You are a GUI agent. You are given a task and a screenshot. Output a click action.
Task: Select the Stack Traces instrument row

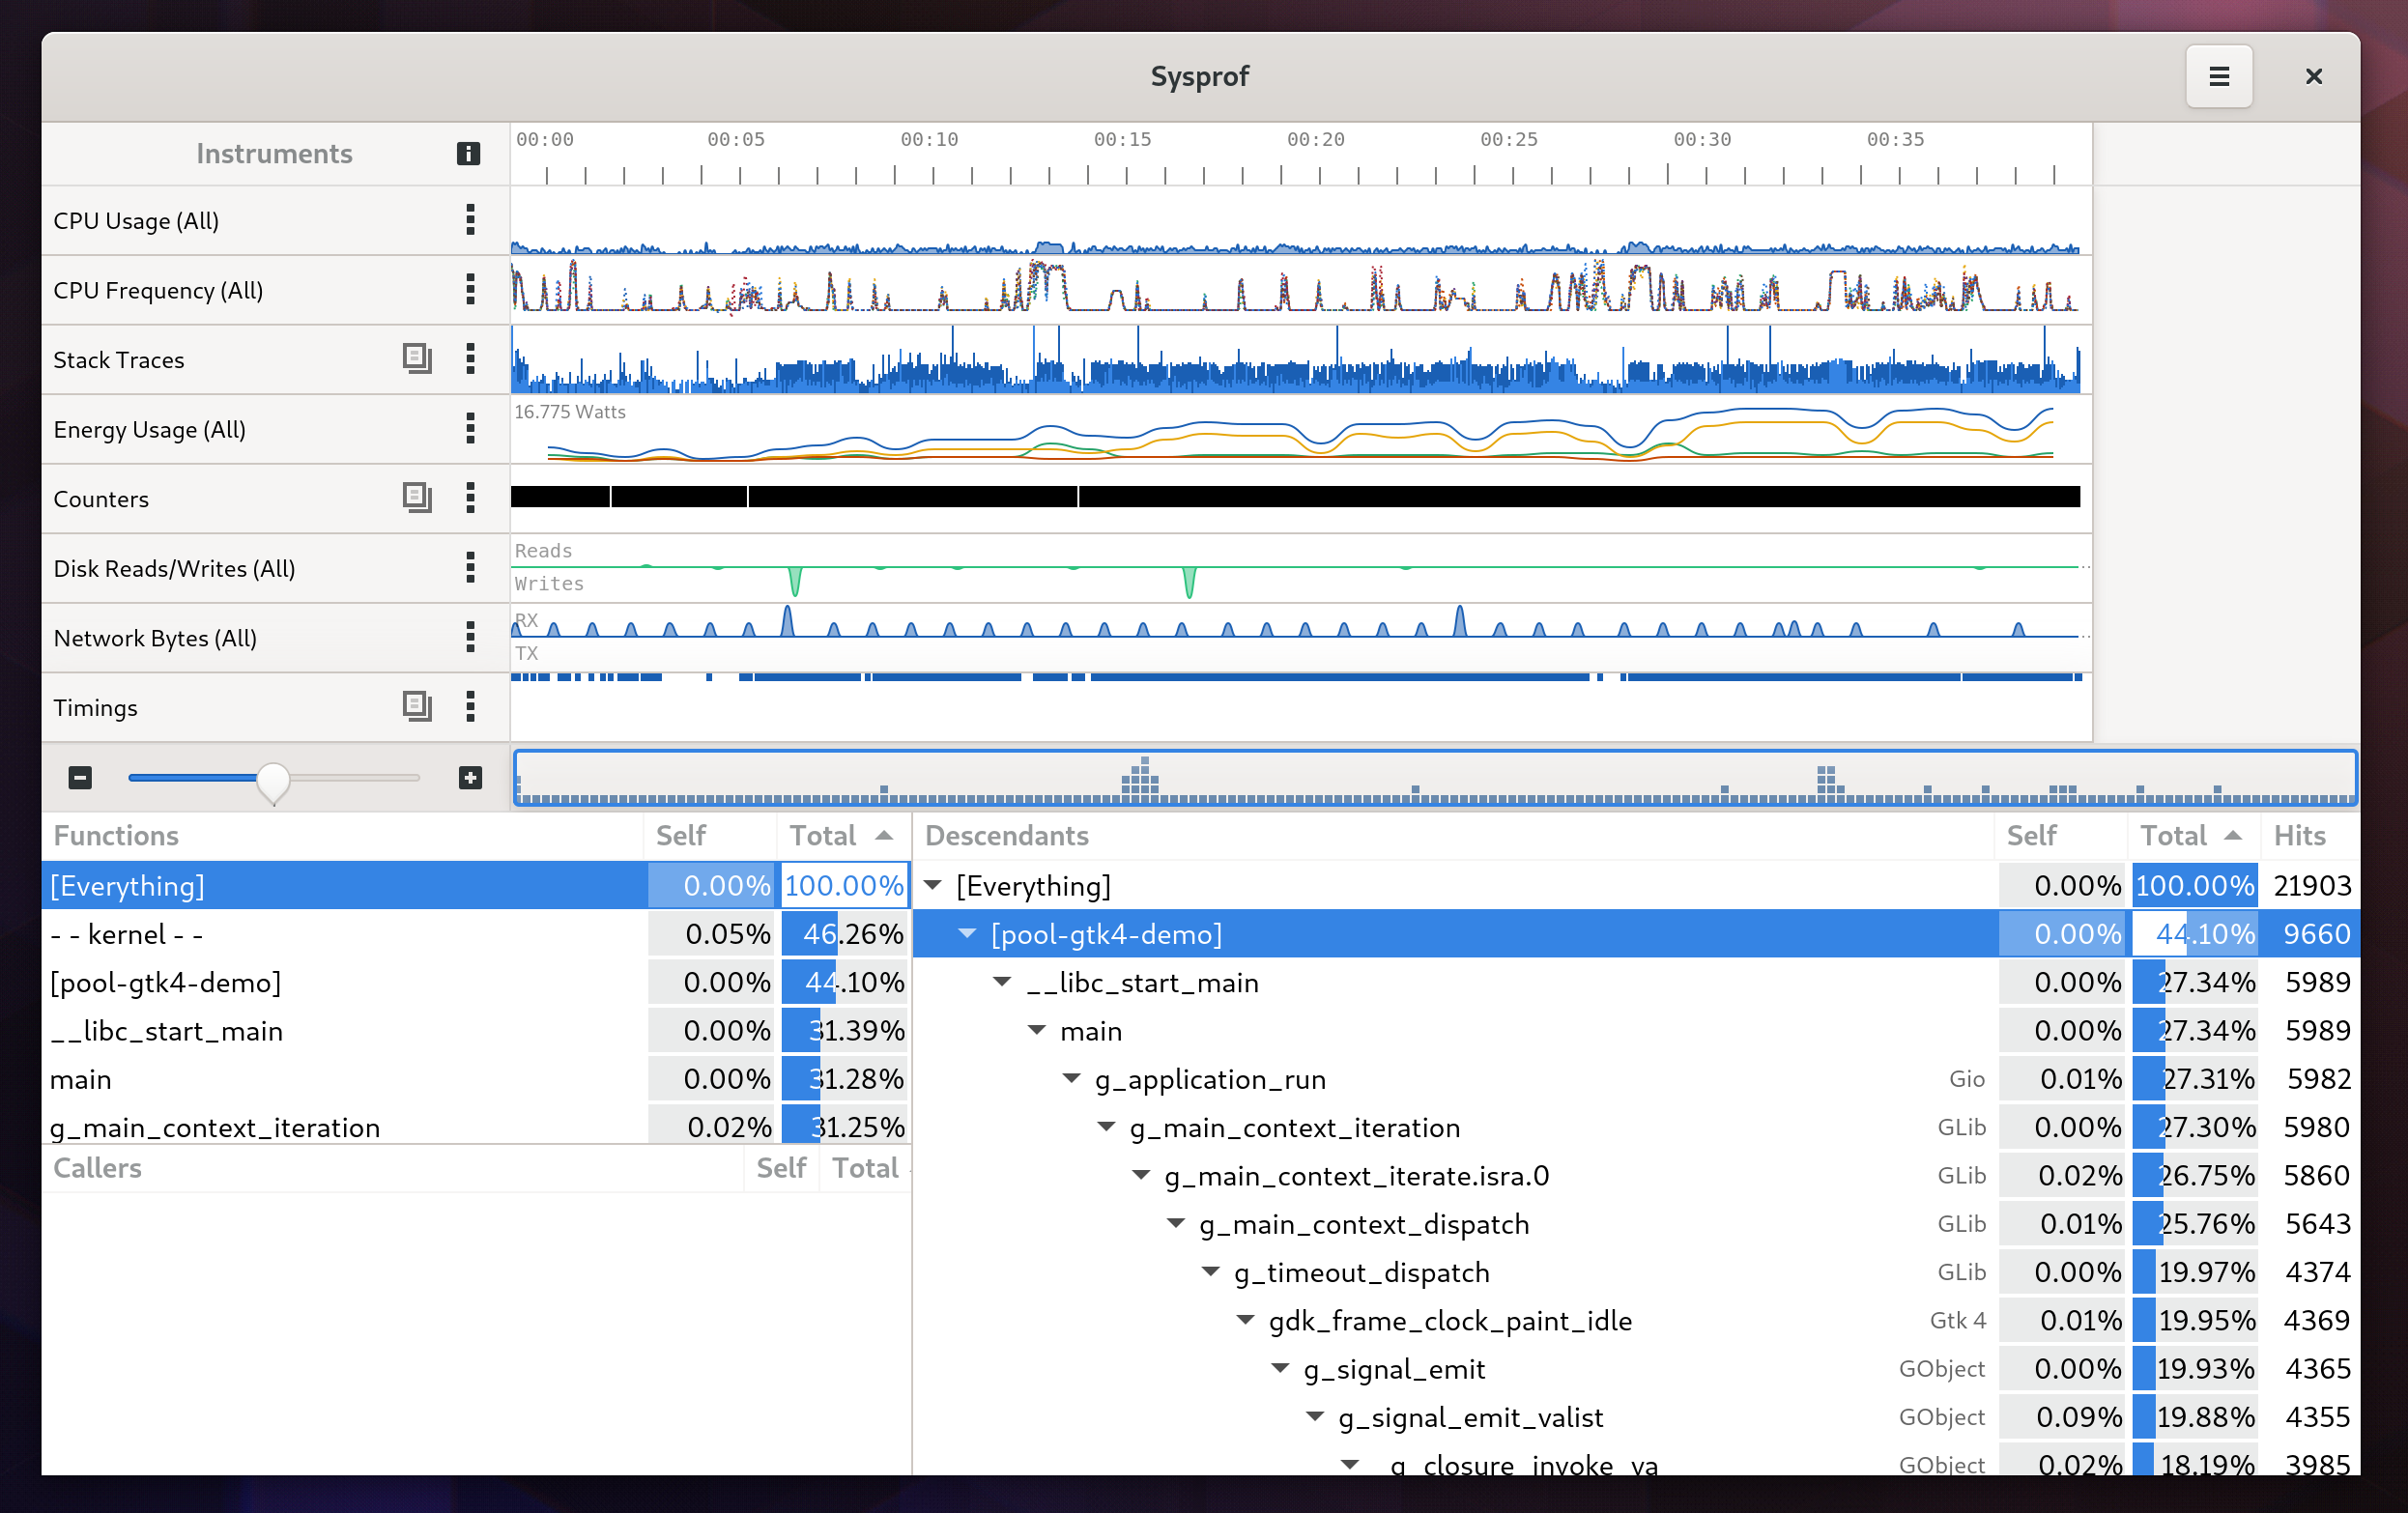click(276, 359)
